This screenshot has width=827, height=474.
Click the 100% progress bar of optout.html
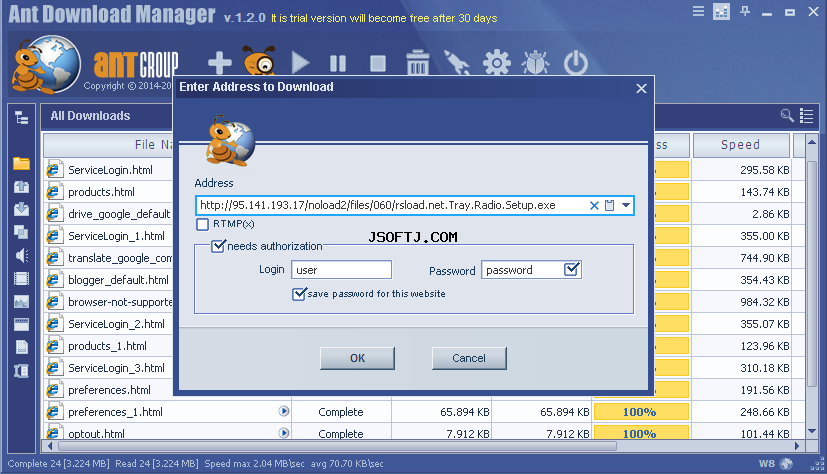[x=641, y=433]
